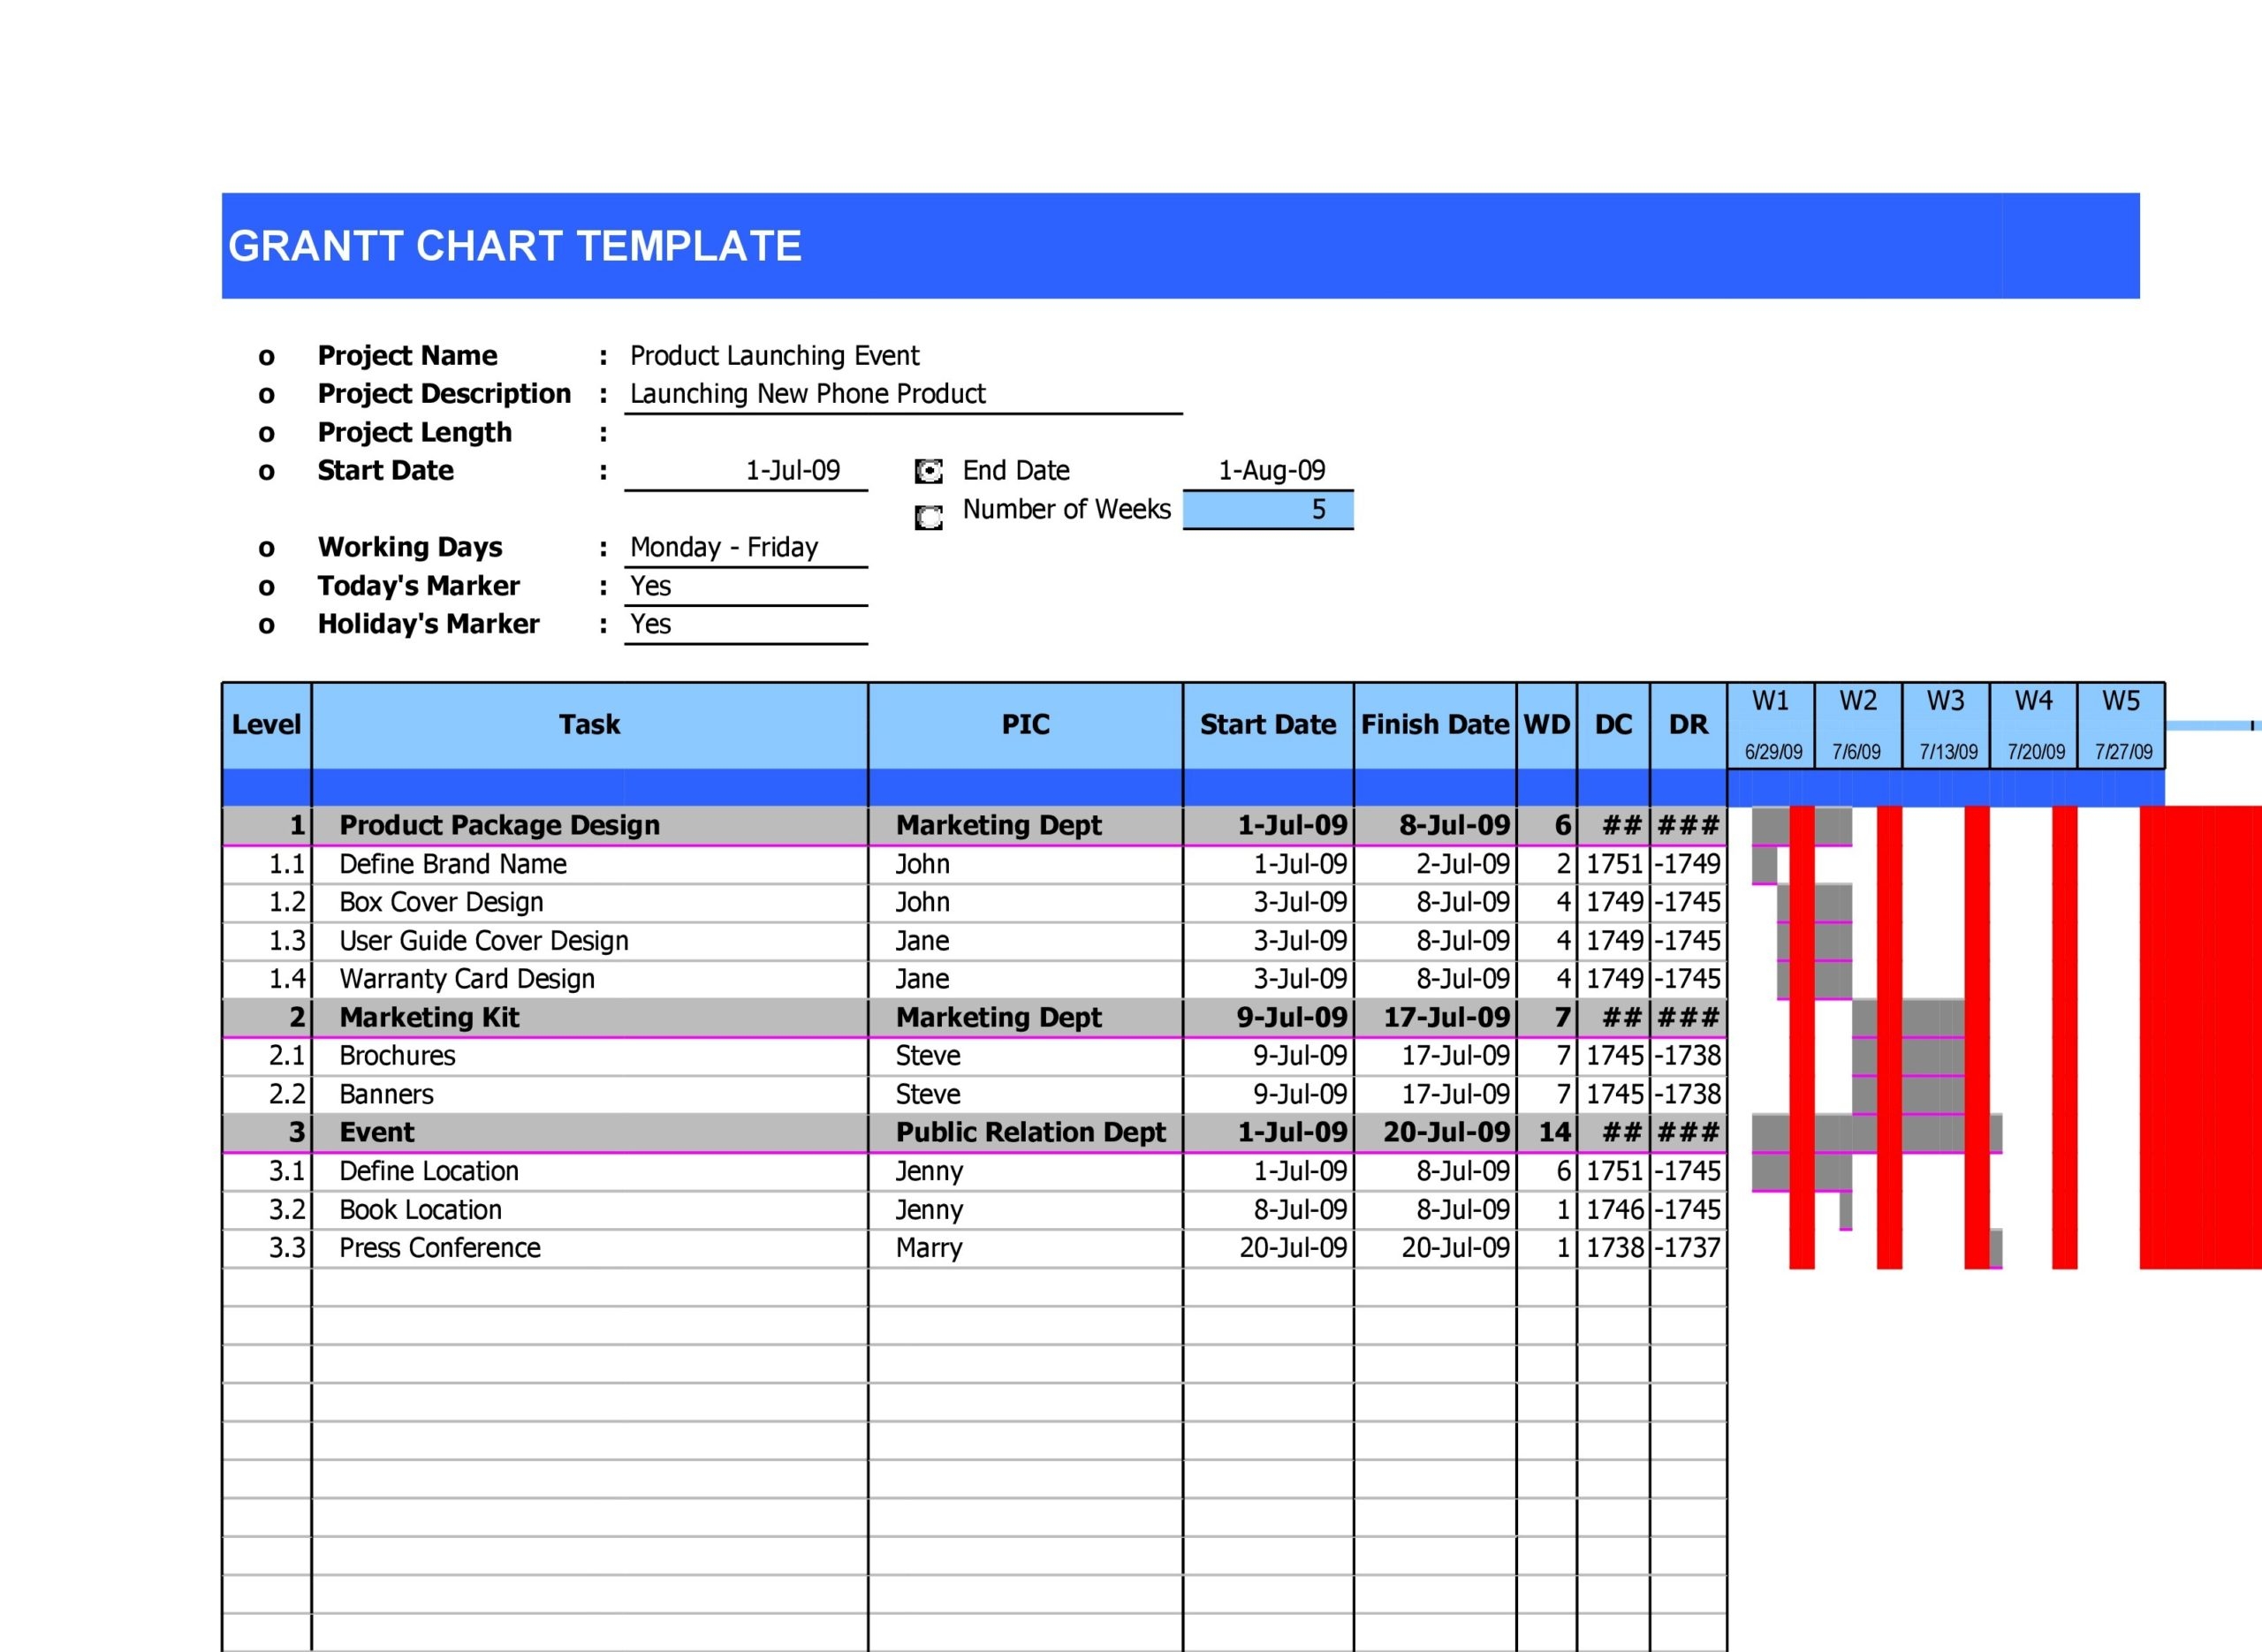Image resolution: width=2262 pixels, height=1652 pixels.
Task: Click the PIC column header
Action: pyautogui.click(x=1025, y=724)
